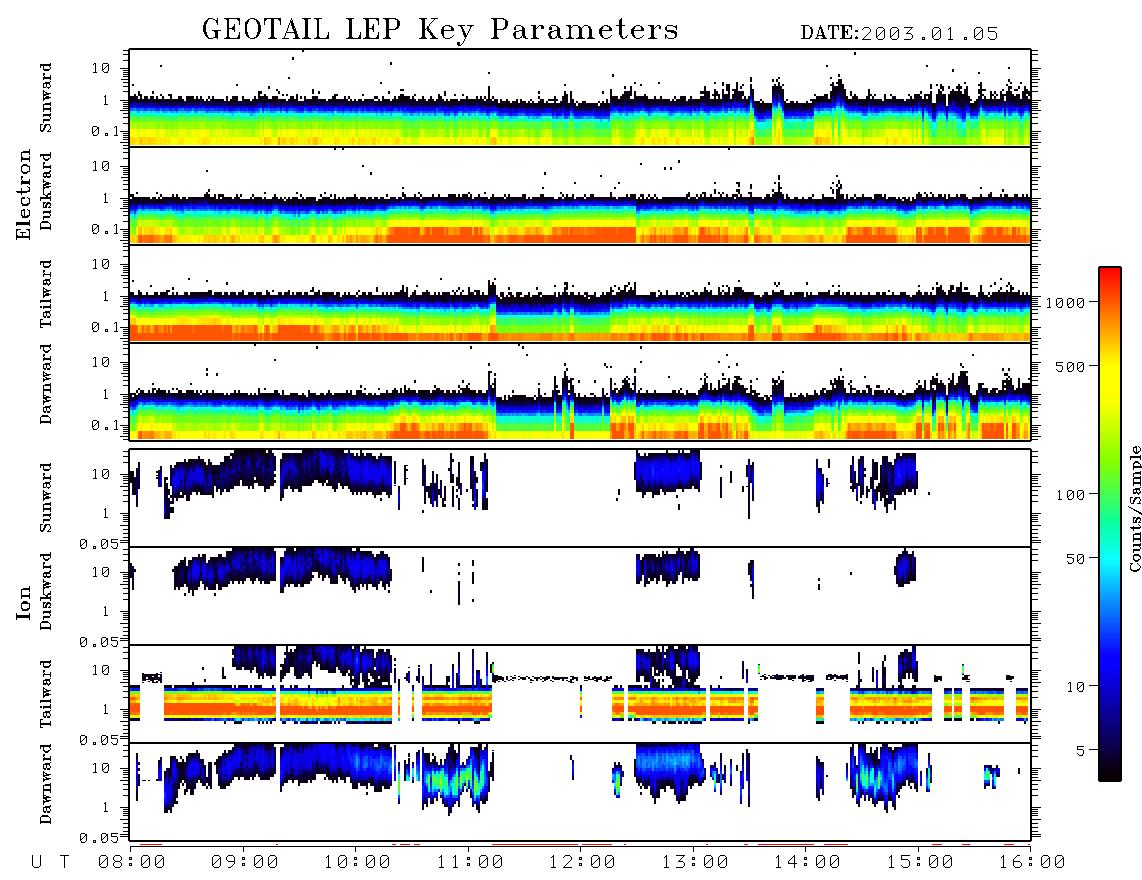Viewport: 1142px width, 880px height.
Task: Select the 16:00 time tick label
Action: [1032, 862]
